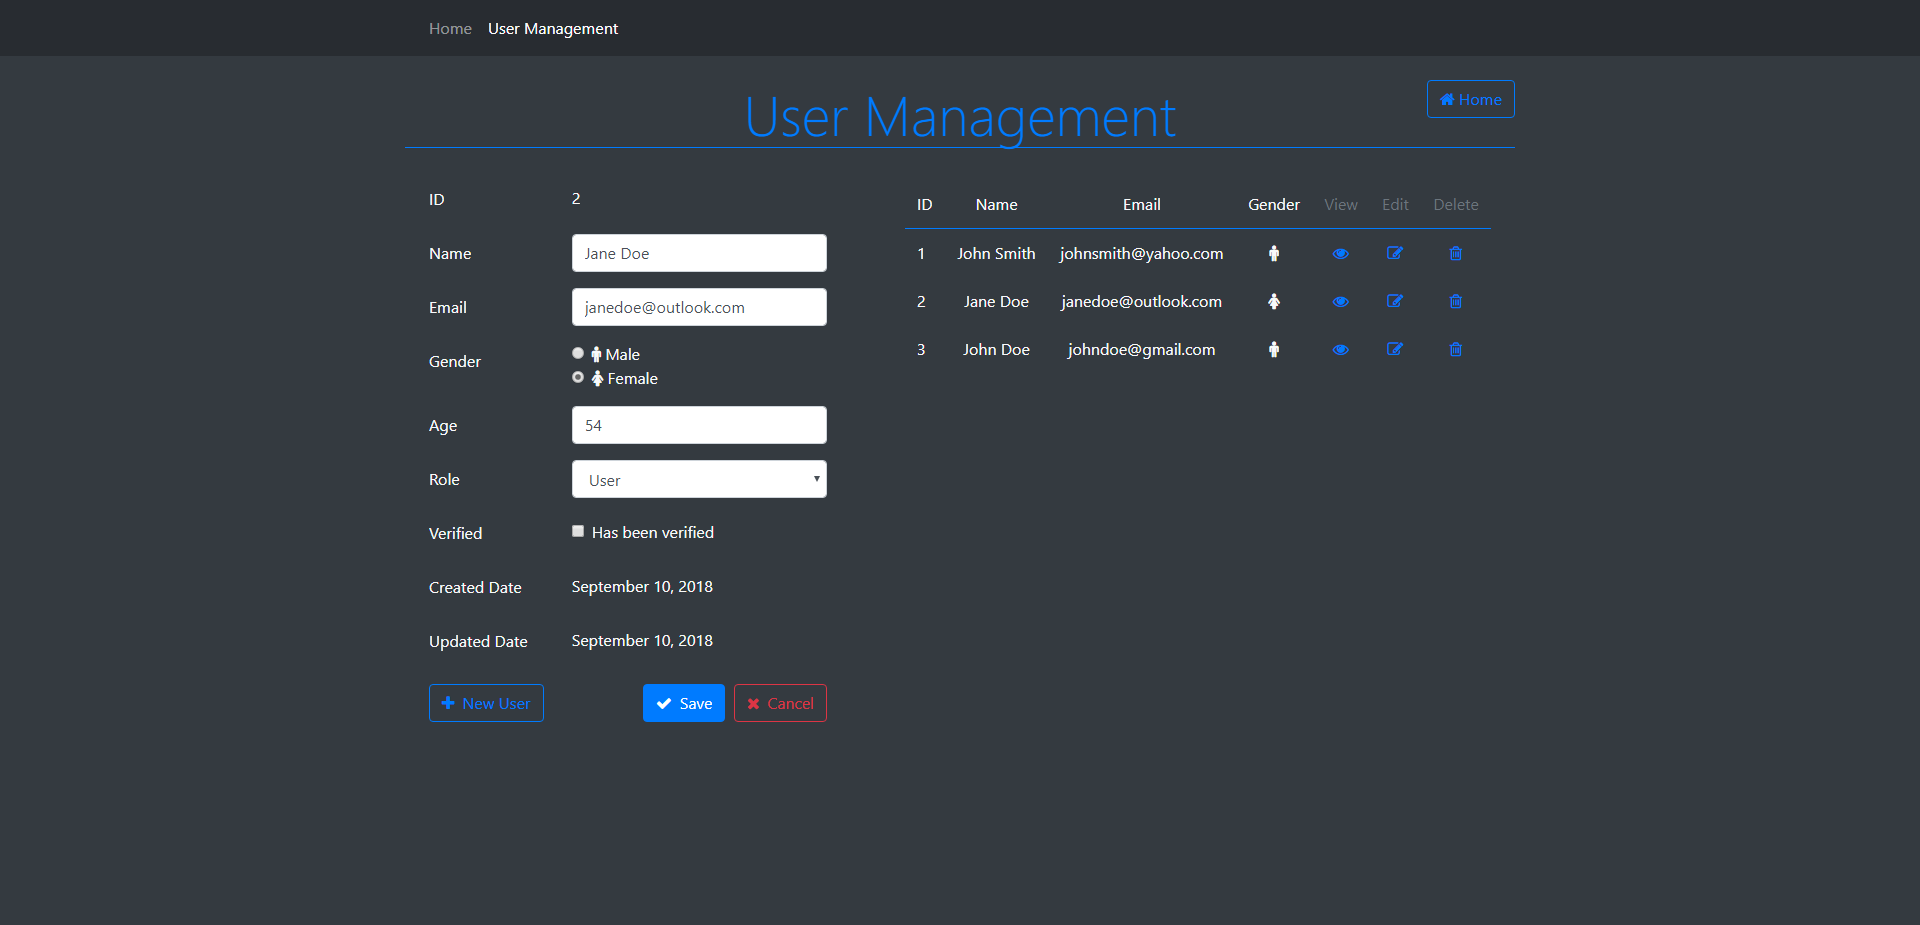Viewport: 1920px width, 925px height.
Task: Click the New User button
Action: tap(486, 703)
